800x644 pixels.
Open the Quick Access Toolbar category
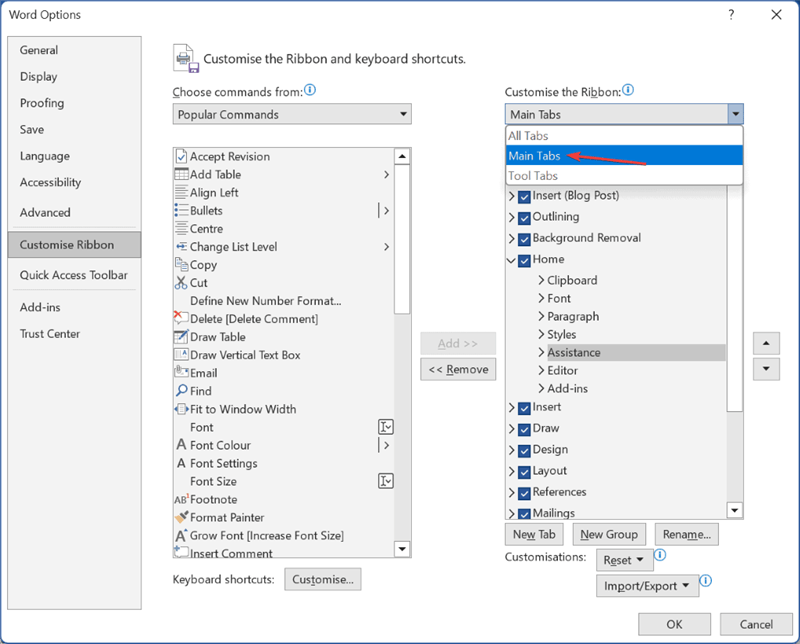pyautogui.click(x=74, y=275)
